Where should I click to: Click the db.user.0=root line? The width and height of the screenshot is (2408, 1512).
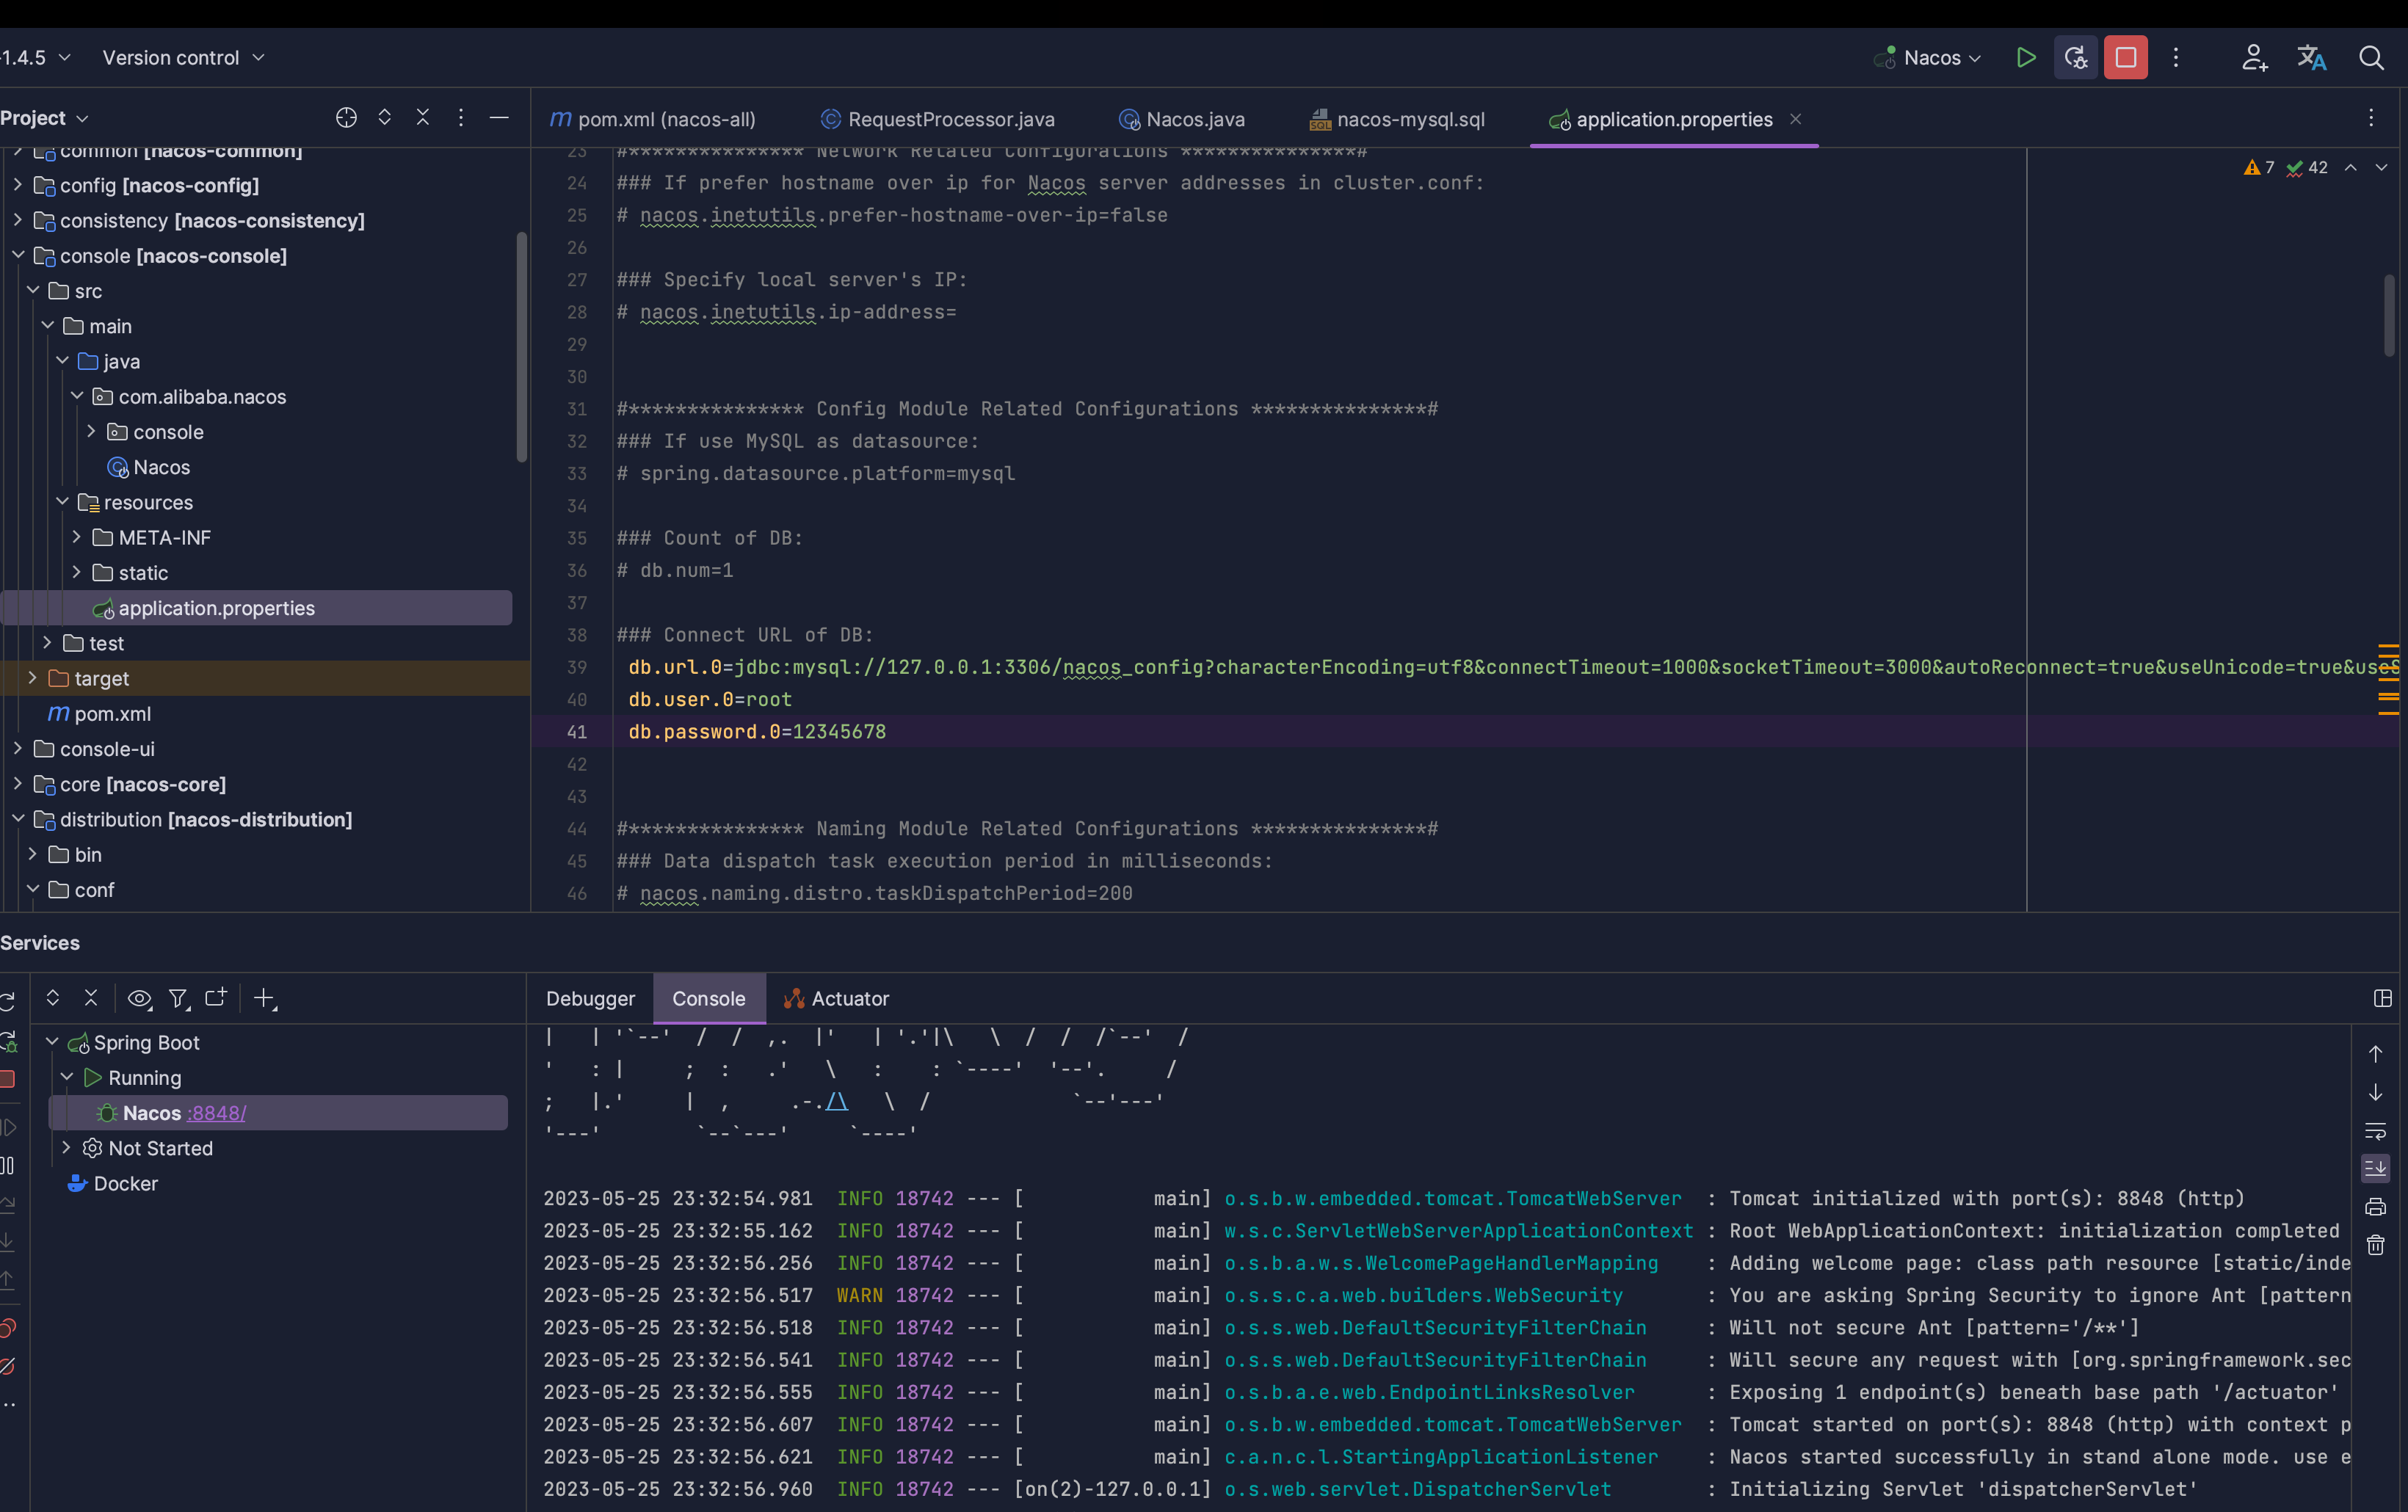(710, 699)
